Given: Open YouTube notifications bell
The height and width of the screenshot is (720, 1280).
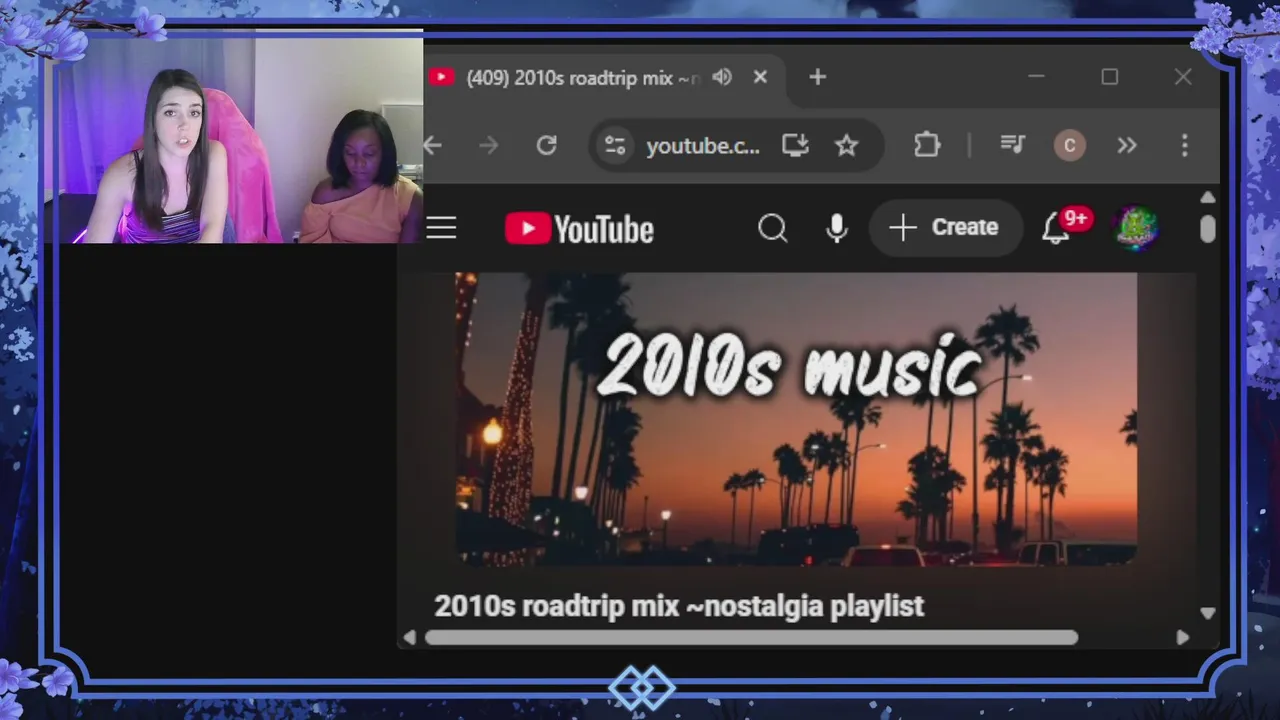Looking at the screenshot, I should (x=1056, y=229).
